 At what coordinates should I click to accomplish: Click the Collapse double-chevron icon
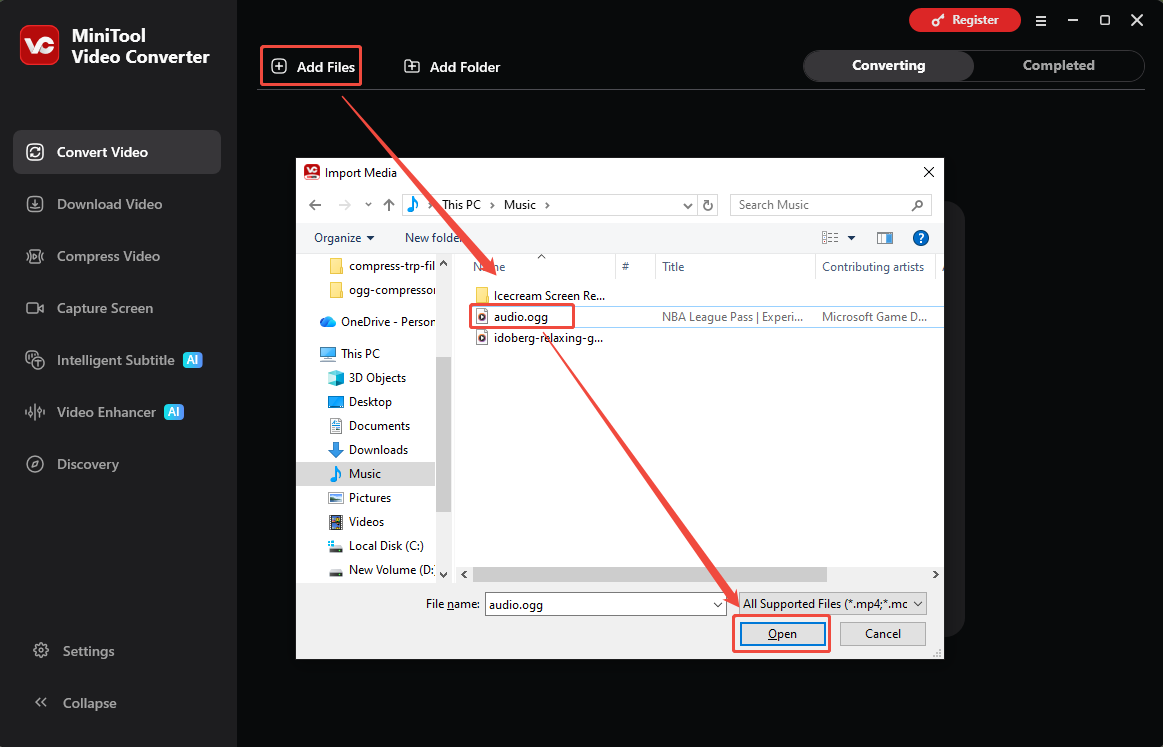(41, 702)
